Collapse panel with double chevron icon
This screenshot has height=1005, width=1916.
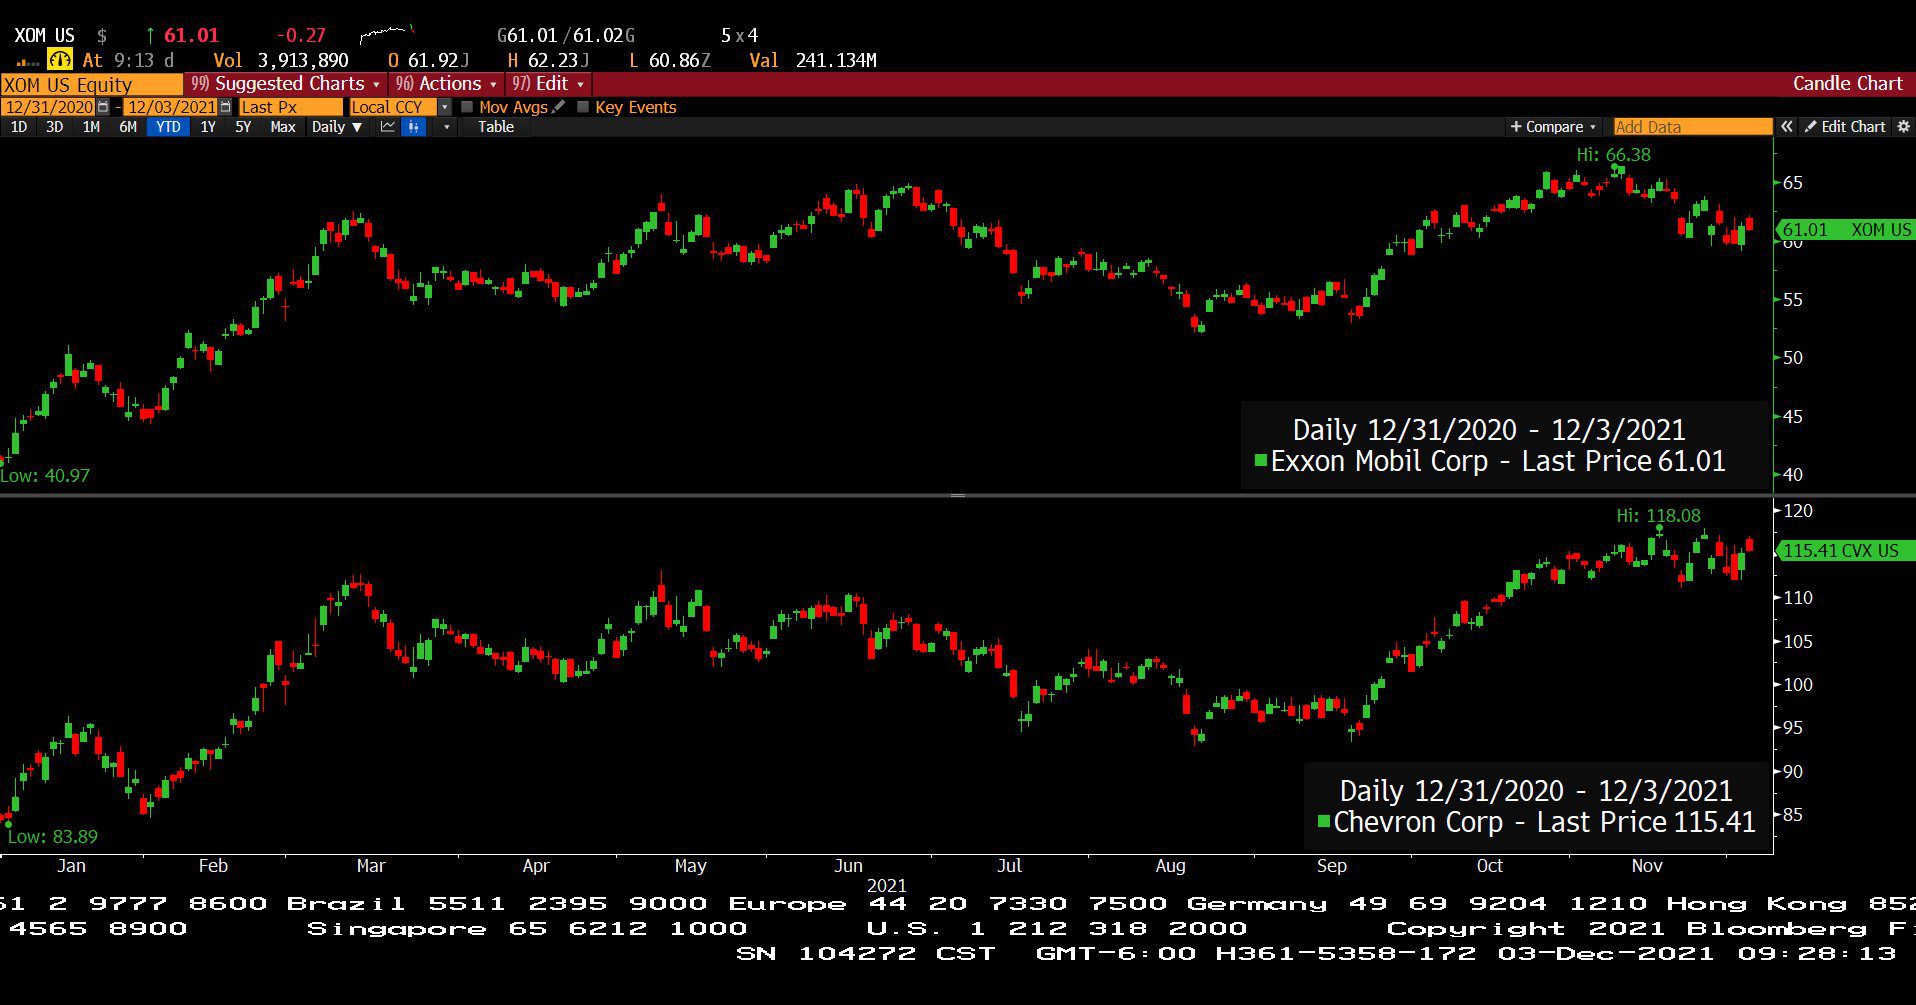tap(1786, 127)
